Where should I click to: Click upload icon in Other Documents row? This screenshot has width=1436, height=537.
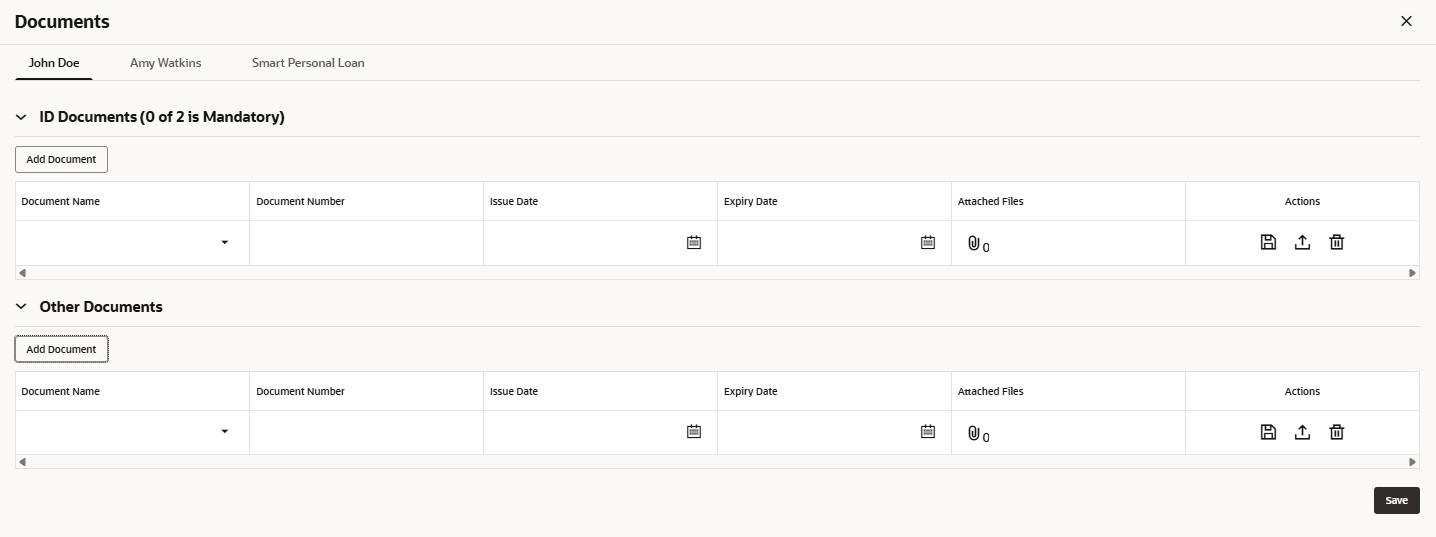(x=1302, y=432)
